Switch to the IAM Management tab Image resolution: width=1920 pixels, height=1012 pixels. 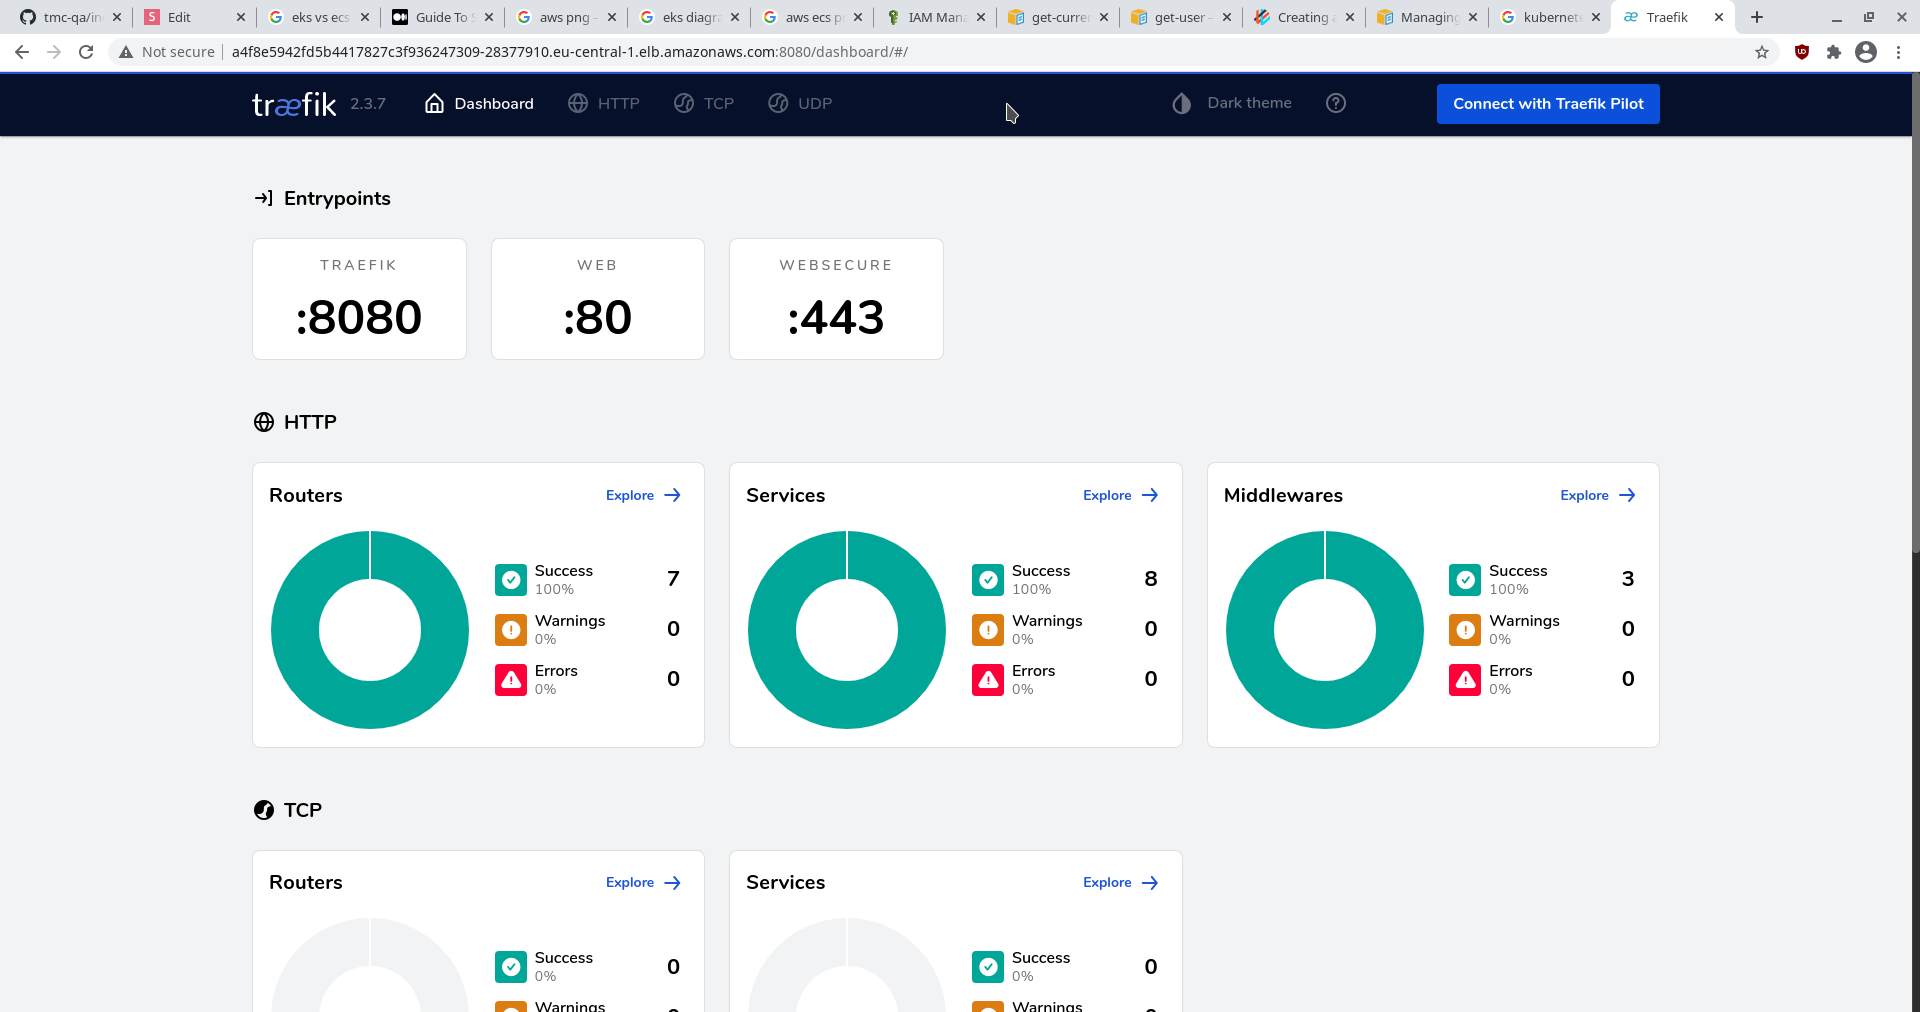click(x=935, y=17)
